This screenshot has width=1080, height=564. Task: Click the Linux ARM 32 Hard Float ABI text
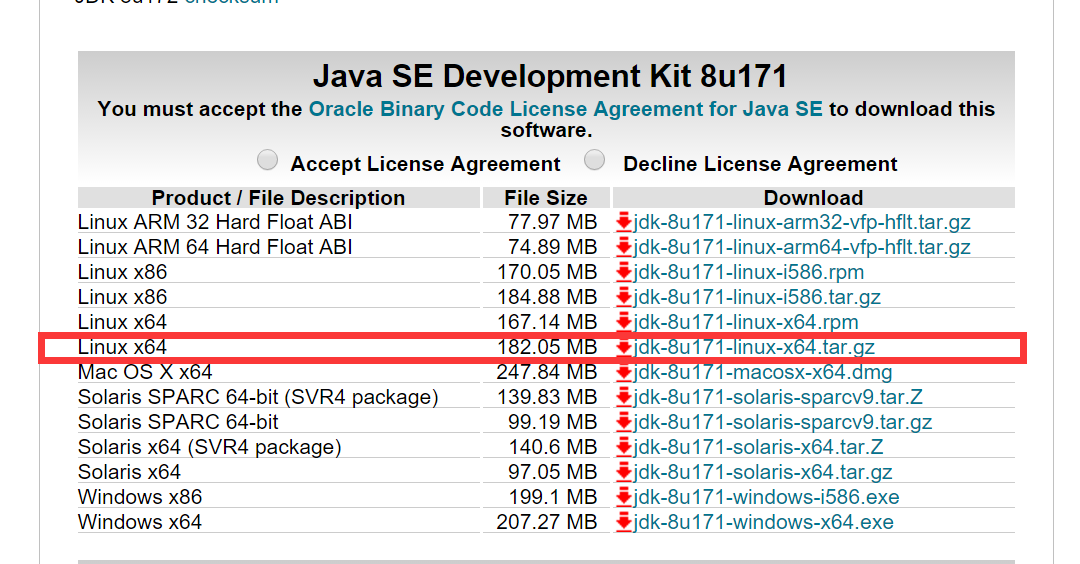pos(215,222)
